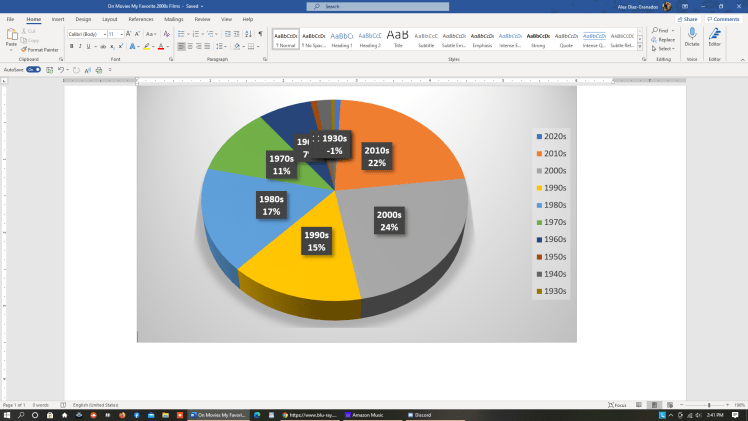Click the Share button
The image size is (748, 421).
[x=688, y=18]
